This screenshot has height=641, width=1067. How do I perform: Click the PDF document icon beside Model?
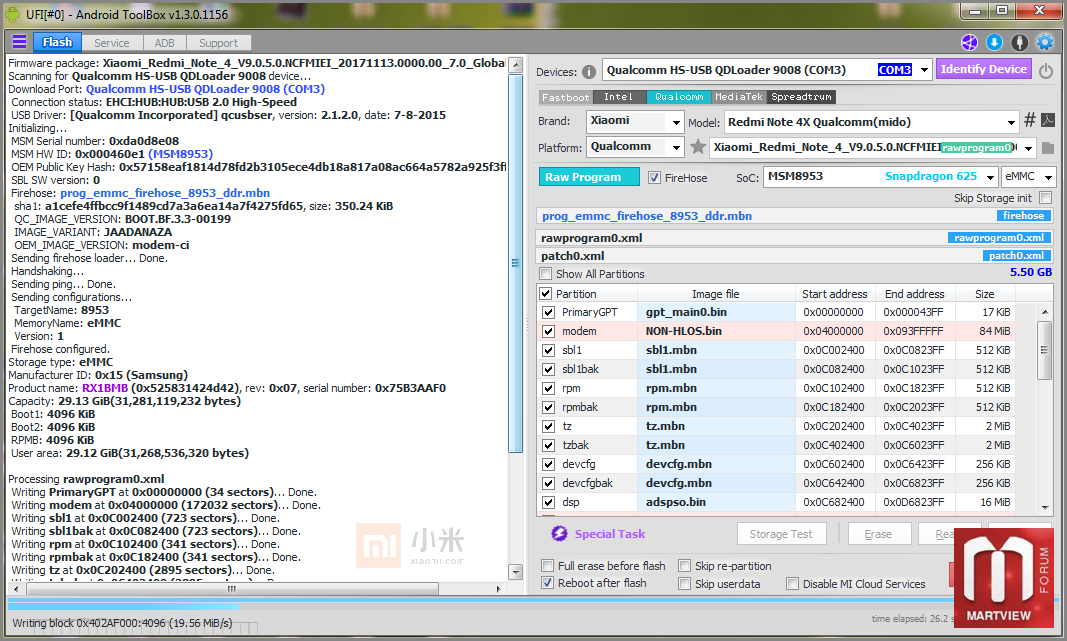pyautogui.click(x=1048, y=120)
